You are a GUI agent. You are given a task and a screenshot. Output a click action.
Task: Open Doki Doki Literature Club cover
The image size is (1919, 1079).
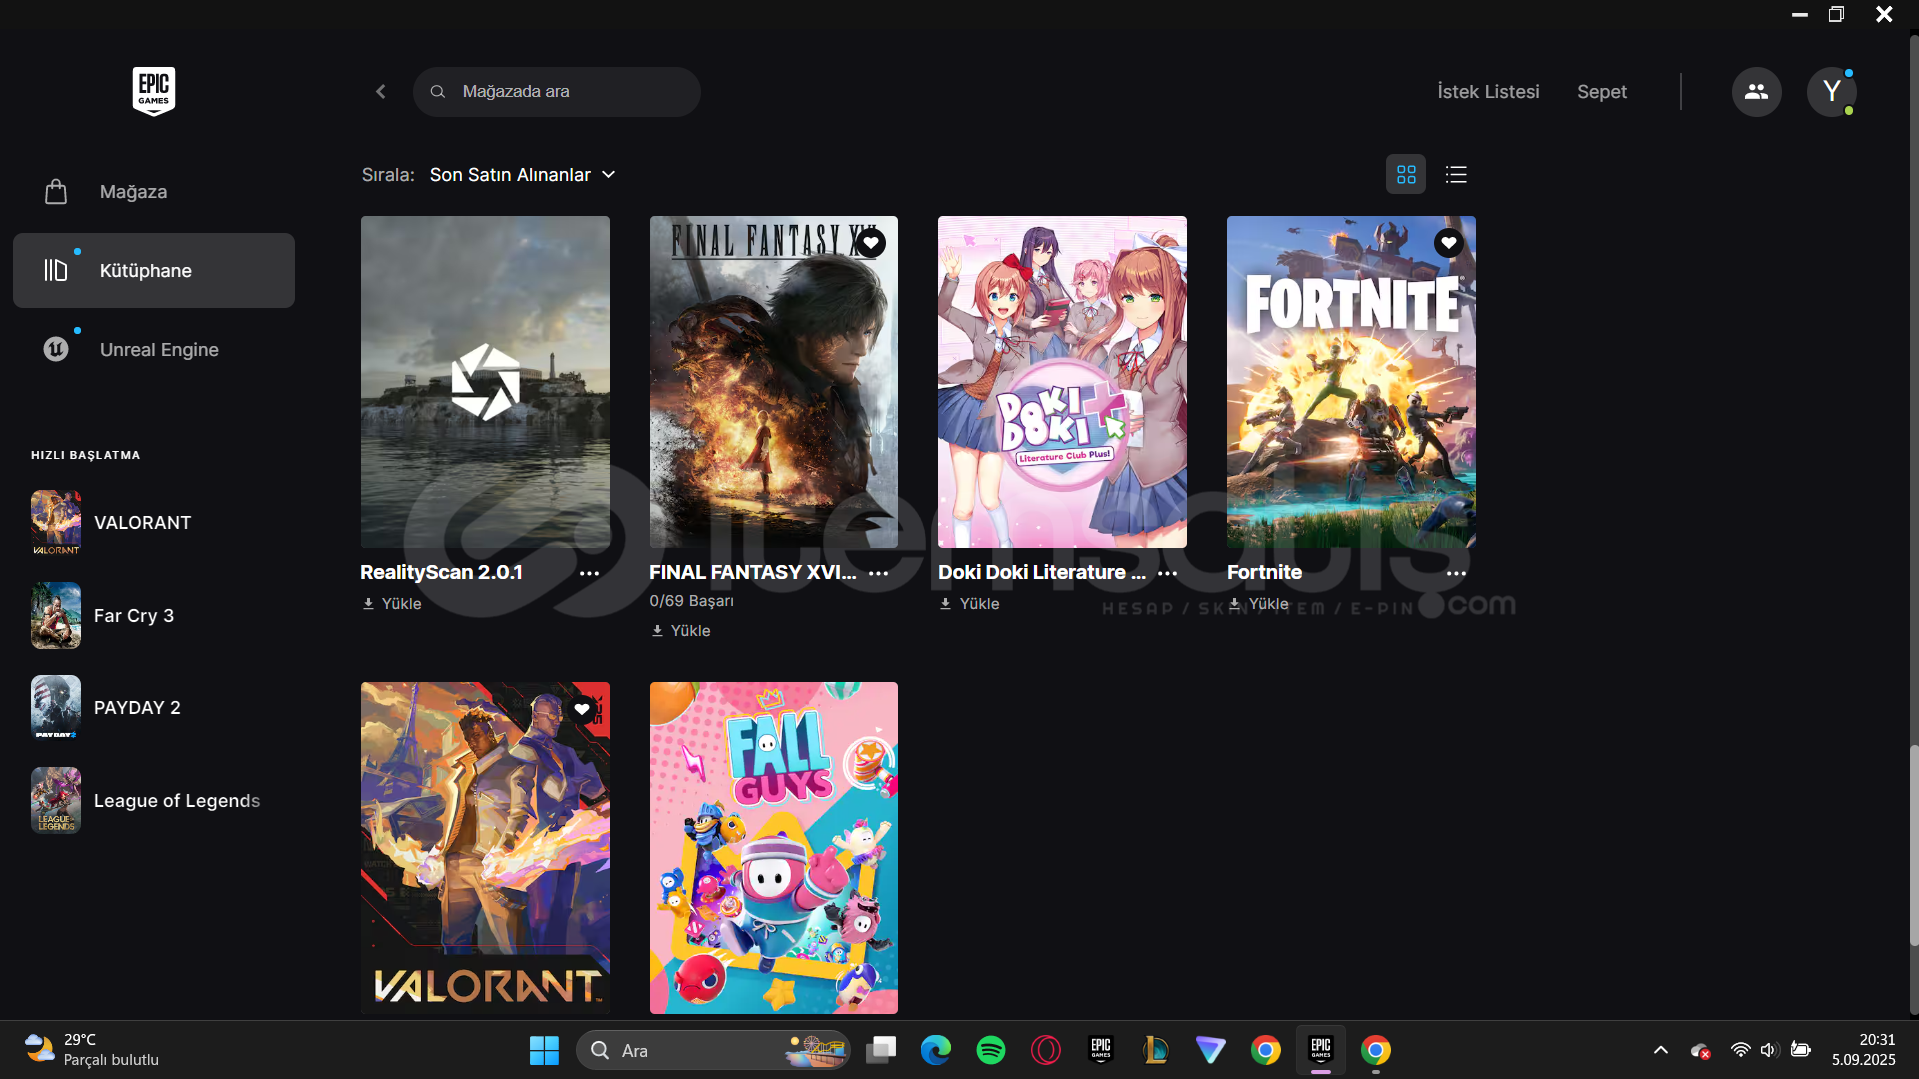coord(1062,382)
